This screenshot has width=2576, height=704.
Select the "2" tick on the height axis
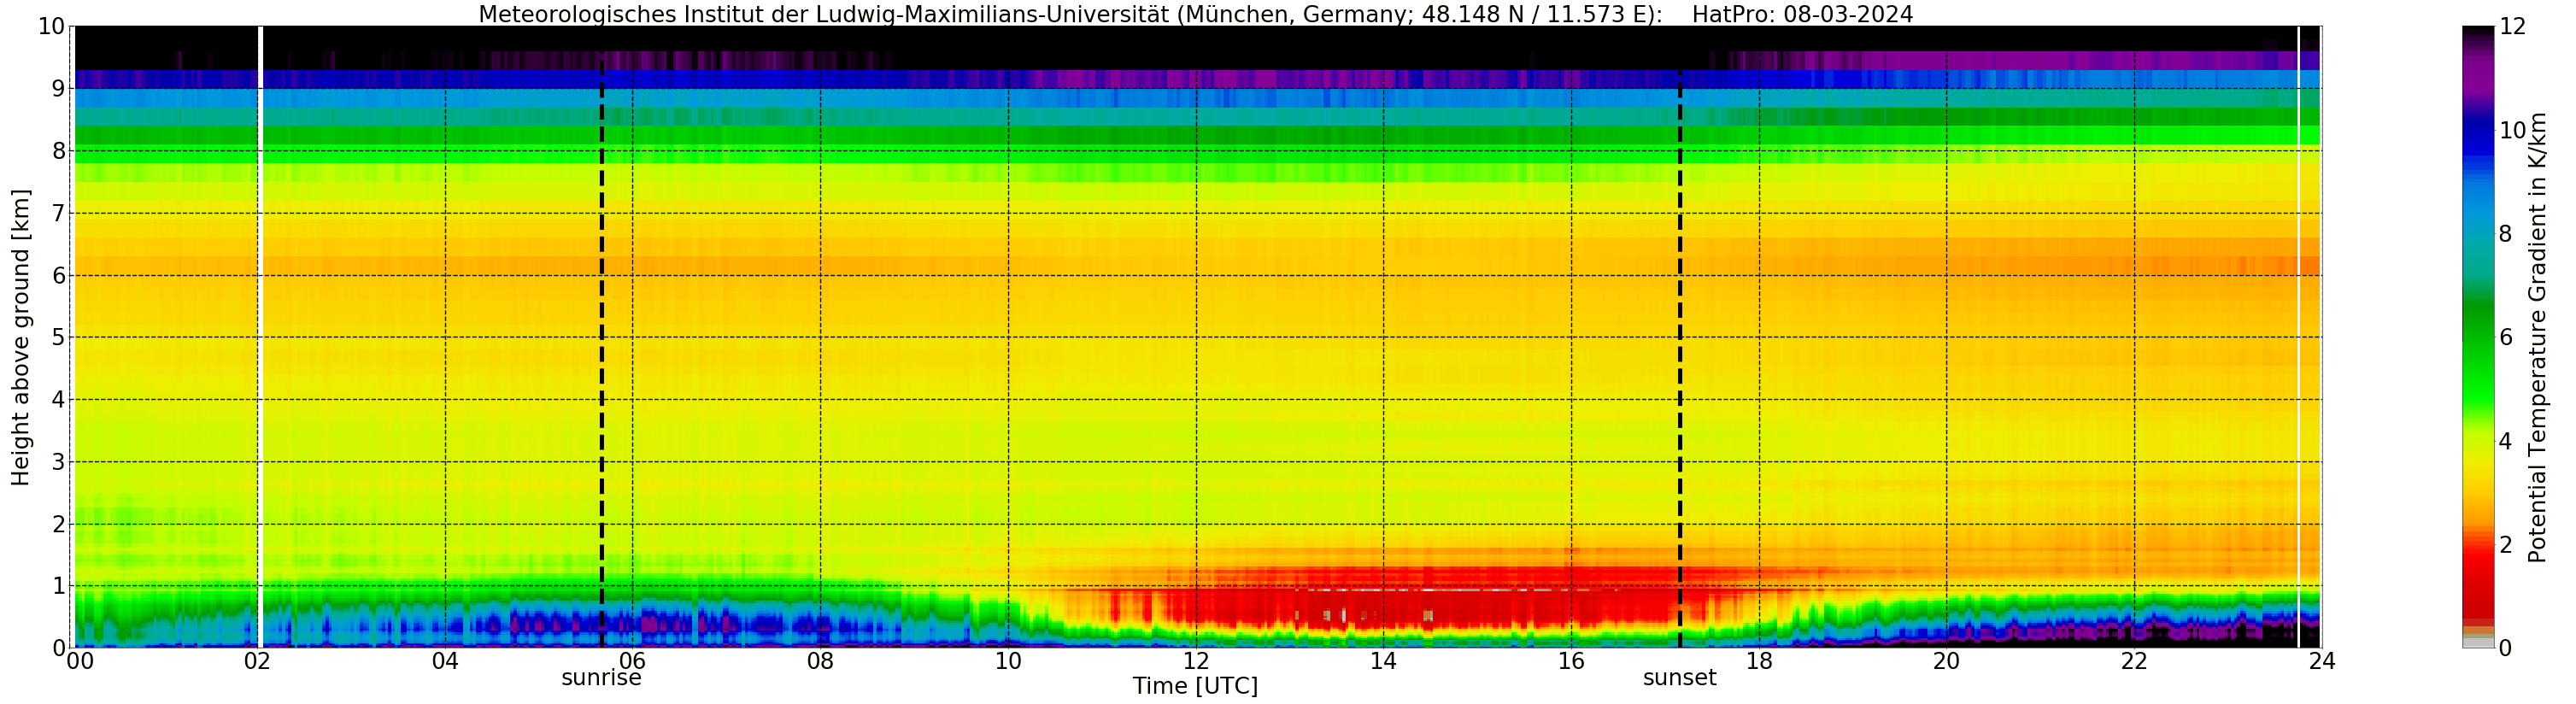click(x=58, y=524)
